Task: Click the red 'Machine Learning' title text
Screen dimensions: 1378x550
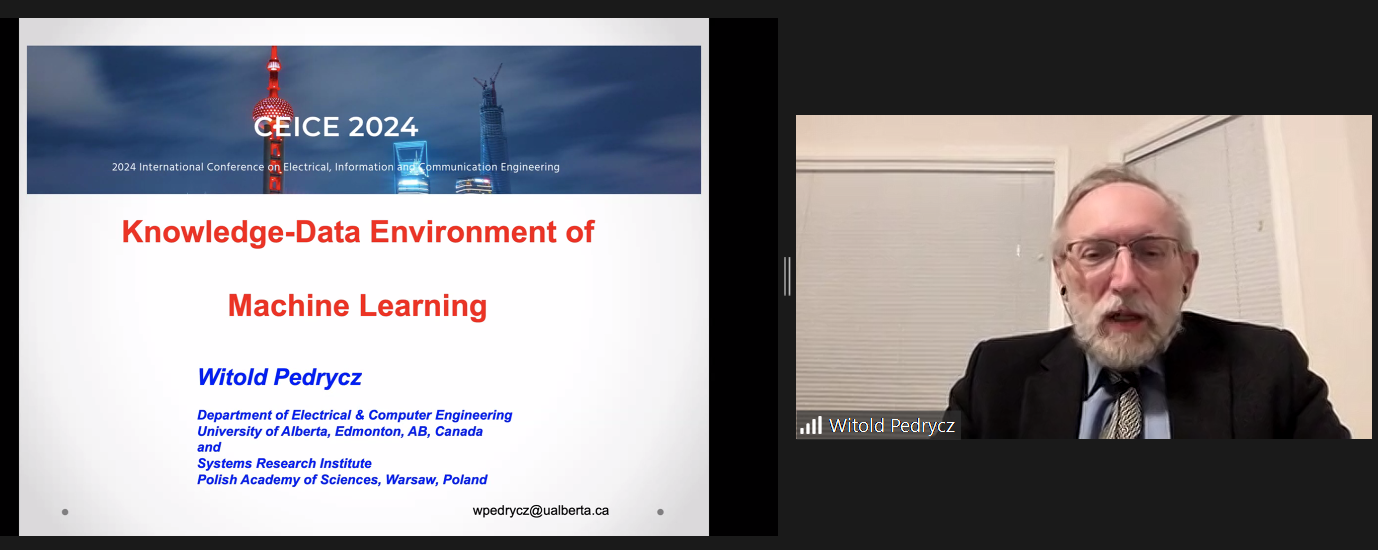Action: 357,305
